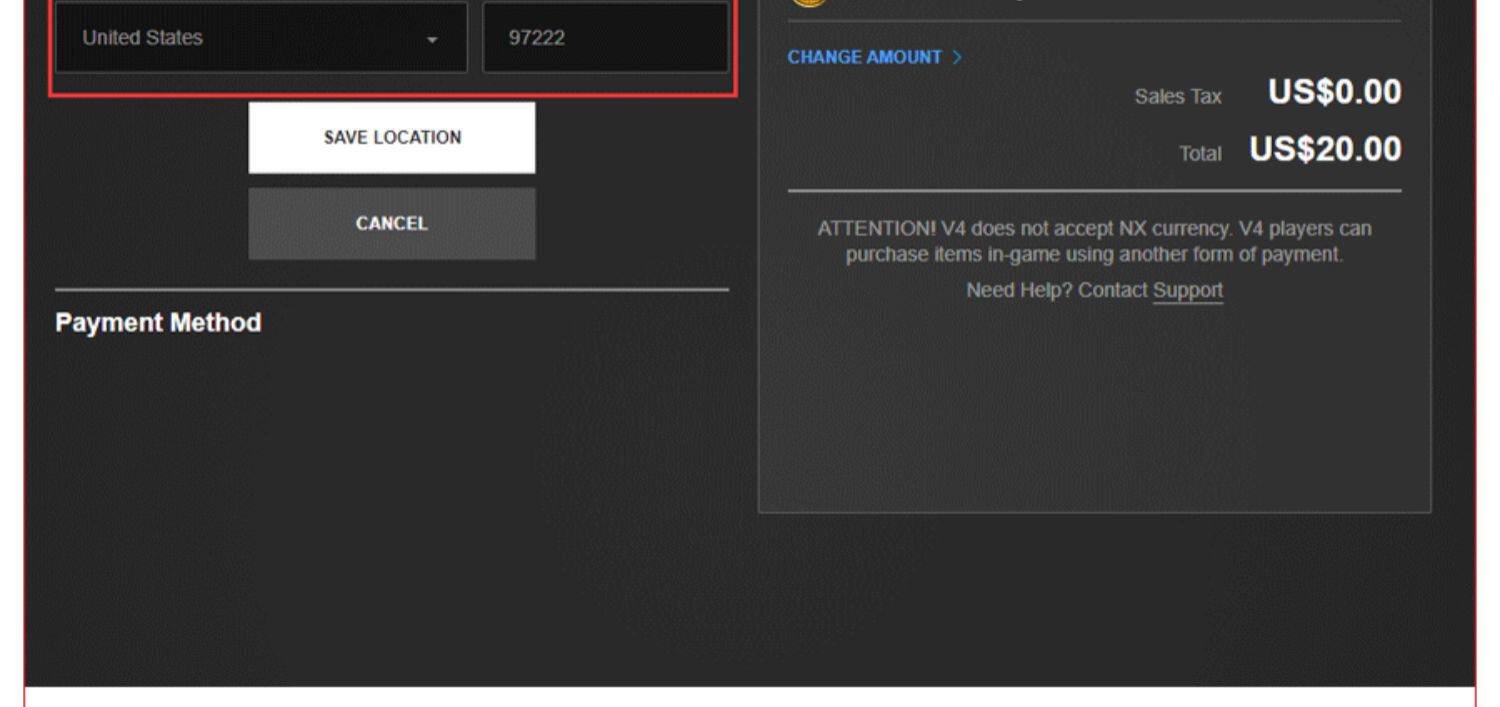Click the Need Help? Contact text
Screen dimensions: 1500x707
[1058, 291]
